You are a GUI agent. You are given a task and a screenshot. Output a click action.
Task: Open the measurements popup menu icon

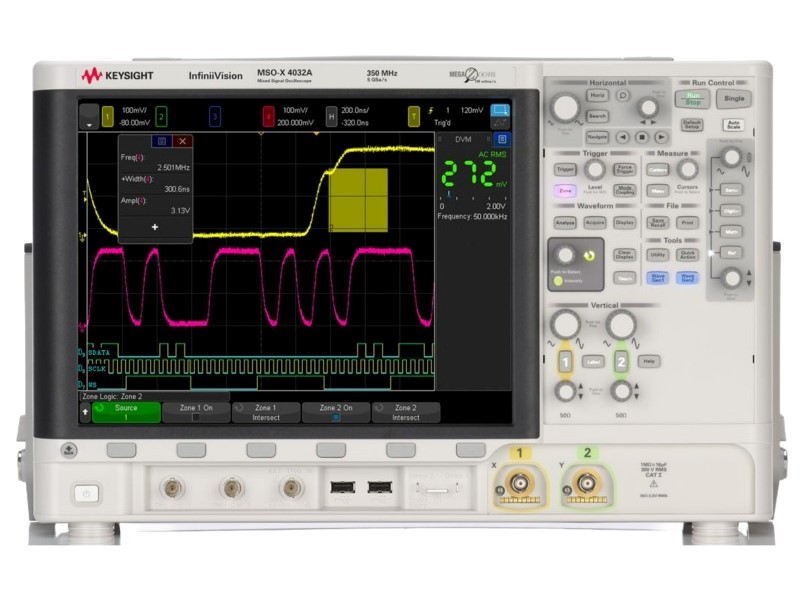point(160,141)
